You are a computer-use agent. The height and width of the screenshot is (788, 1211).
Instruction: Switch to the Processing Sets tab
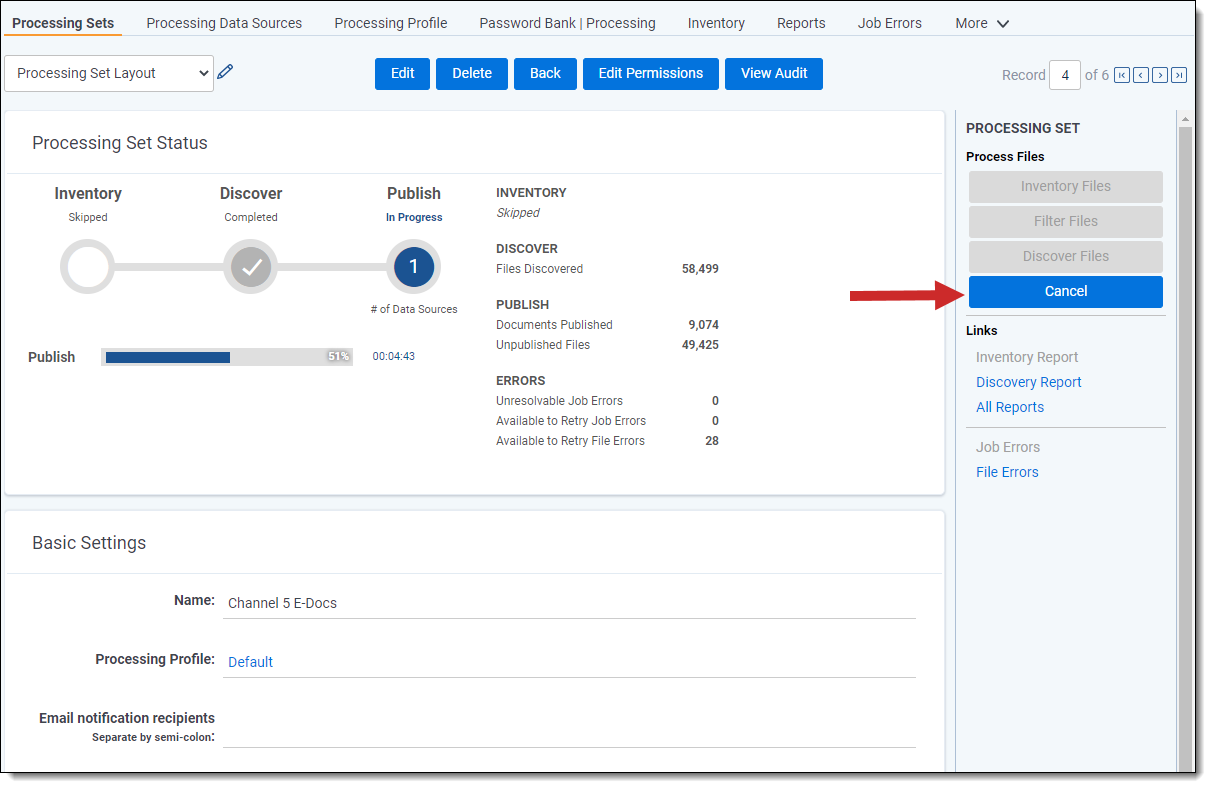pyautogui.click(x=63, y=23)
